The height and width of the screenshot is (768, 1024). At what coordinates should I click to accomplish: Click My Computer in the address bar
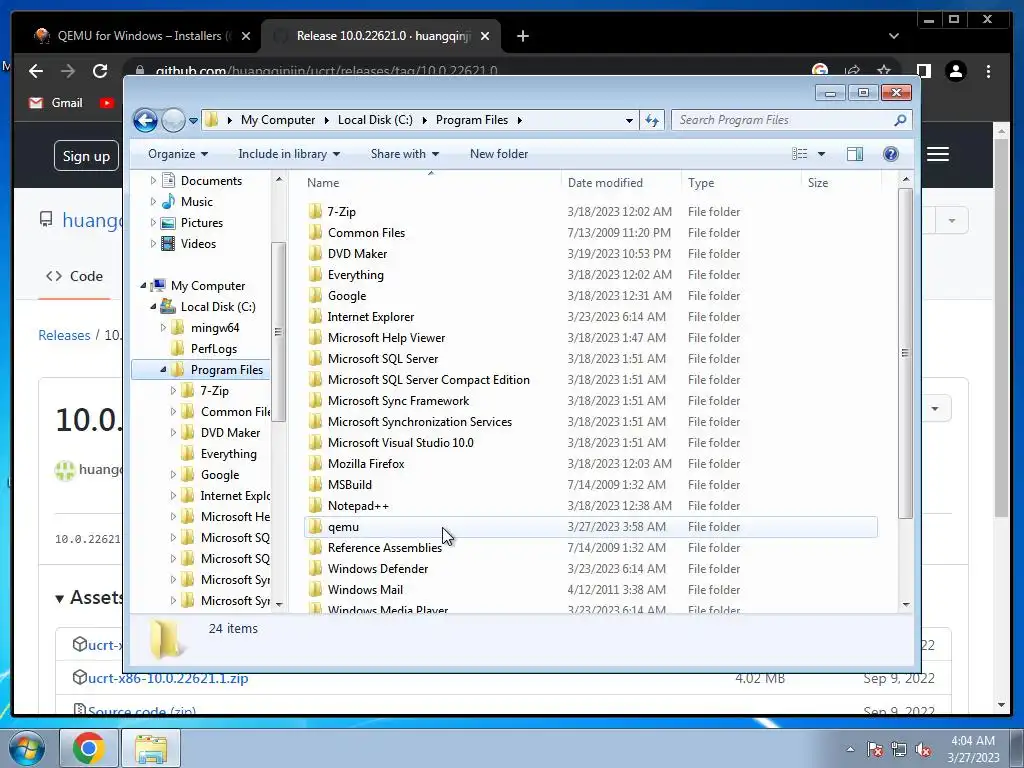[x=278, y=120]
